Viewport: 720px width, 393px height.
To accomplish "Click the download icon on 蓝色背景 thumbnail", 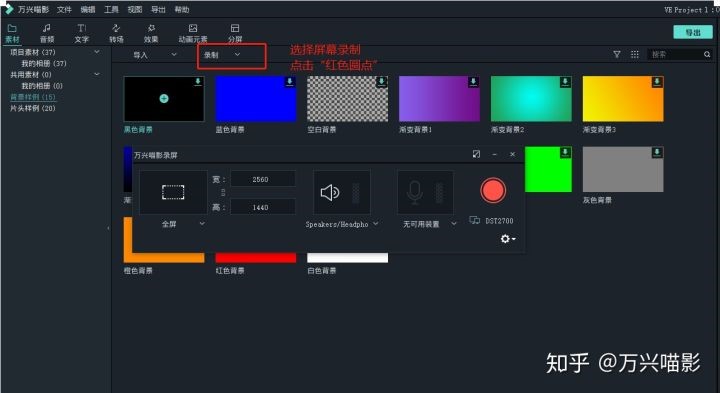I will [x=290, y=81].
